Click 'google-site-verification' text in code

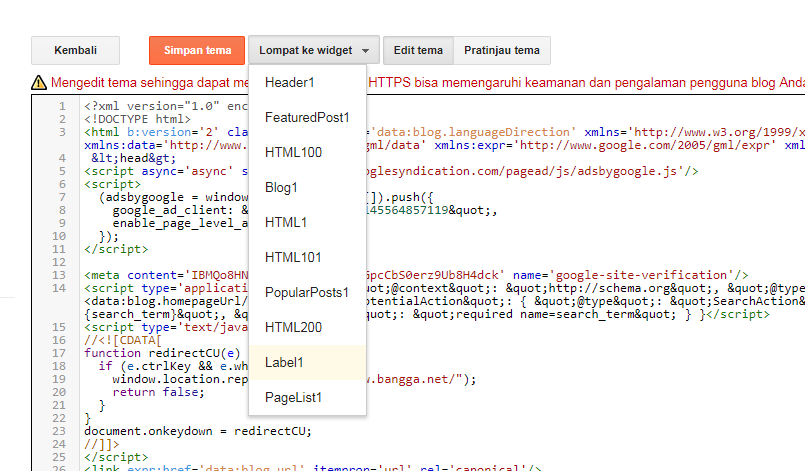pyautogui.click(x=641, y=275)
